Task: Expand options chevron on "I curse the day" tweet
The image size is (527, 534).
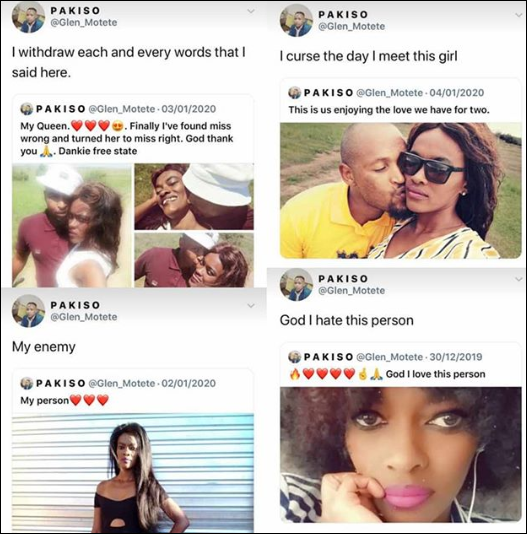Action: 519,15
